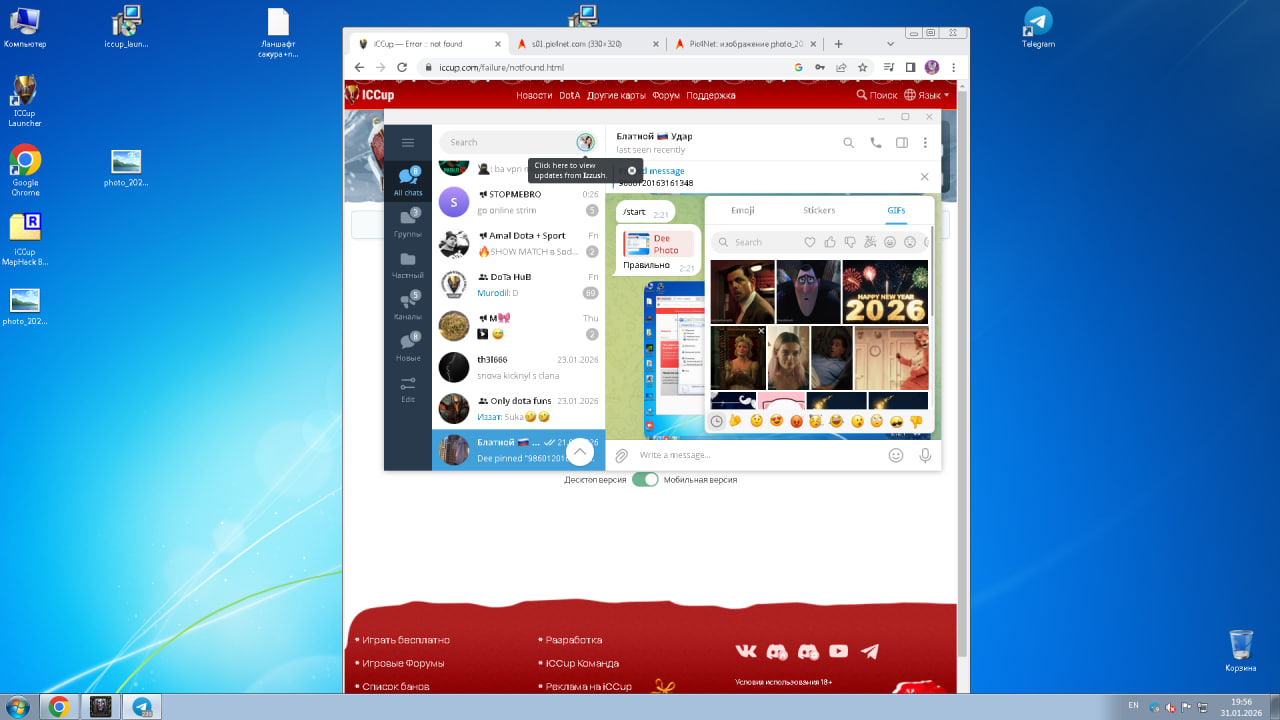Open Поддержка in the ICCup navigation
Screen dimensions: 1280x720
[711, 95]
